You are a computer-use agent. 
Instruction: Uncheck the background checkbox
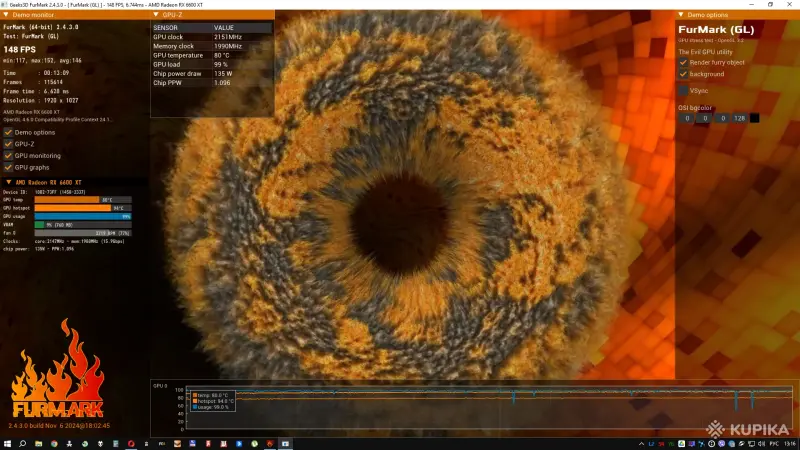(x=683, y=74)
